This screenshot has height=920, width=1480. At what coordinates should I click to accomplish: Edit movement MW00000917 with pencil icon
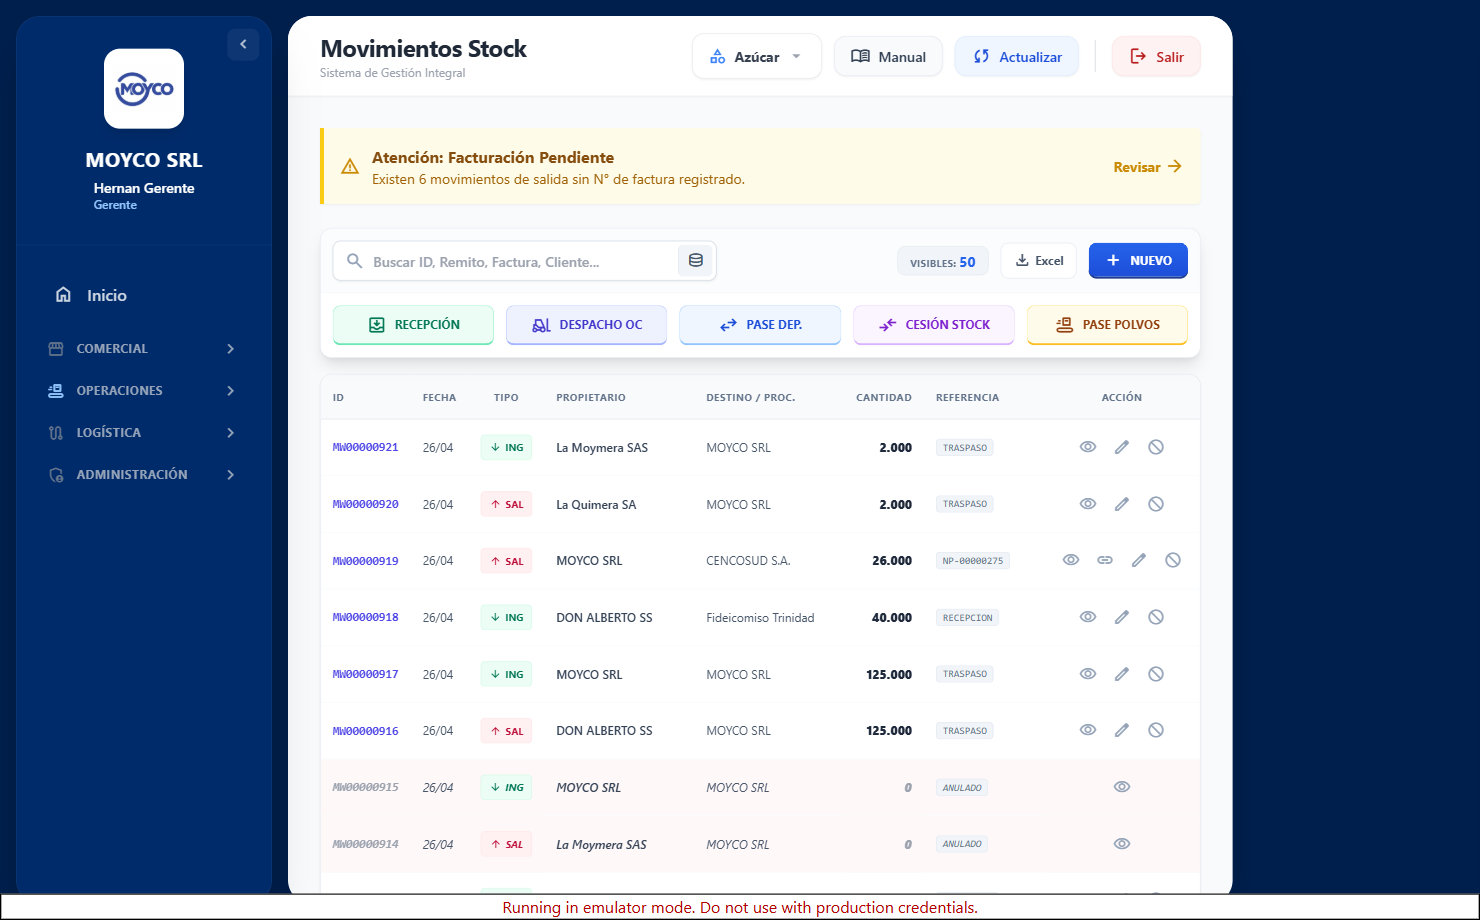tap(1122, 674)
